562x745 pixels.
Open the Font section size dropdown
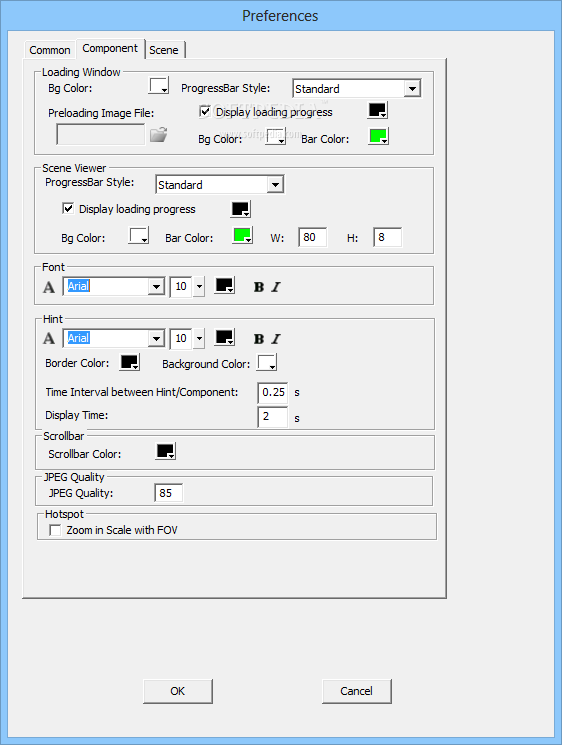click(x=200, y=287)
